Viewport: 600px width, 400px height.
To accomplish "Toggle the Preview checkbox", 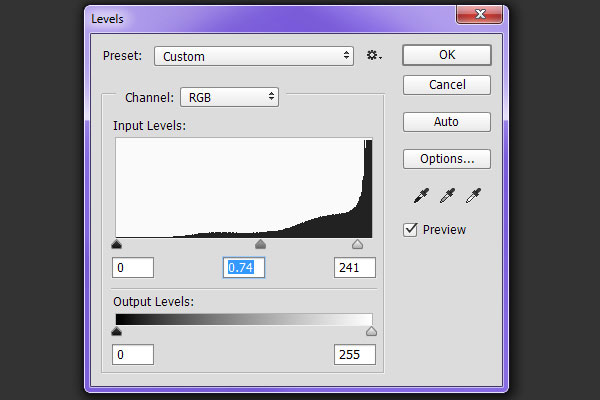I will [410, 229].
